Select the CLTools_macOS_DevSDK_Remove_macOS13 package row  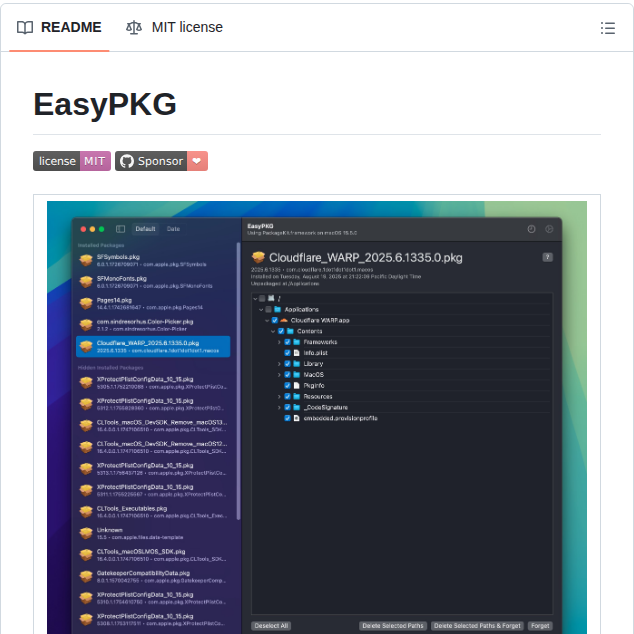coord(153,425)
